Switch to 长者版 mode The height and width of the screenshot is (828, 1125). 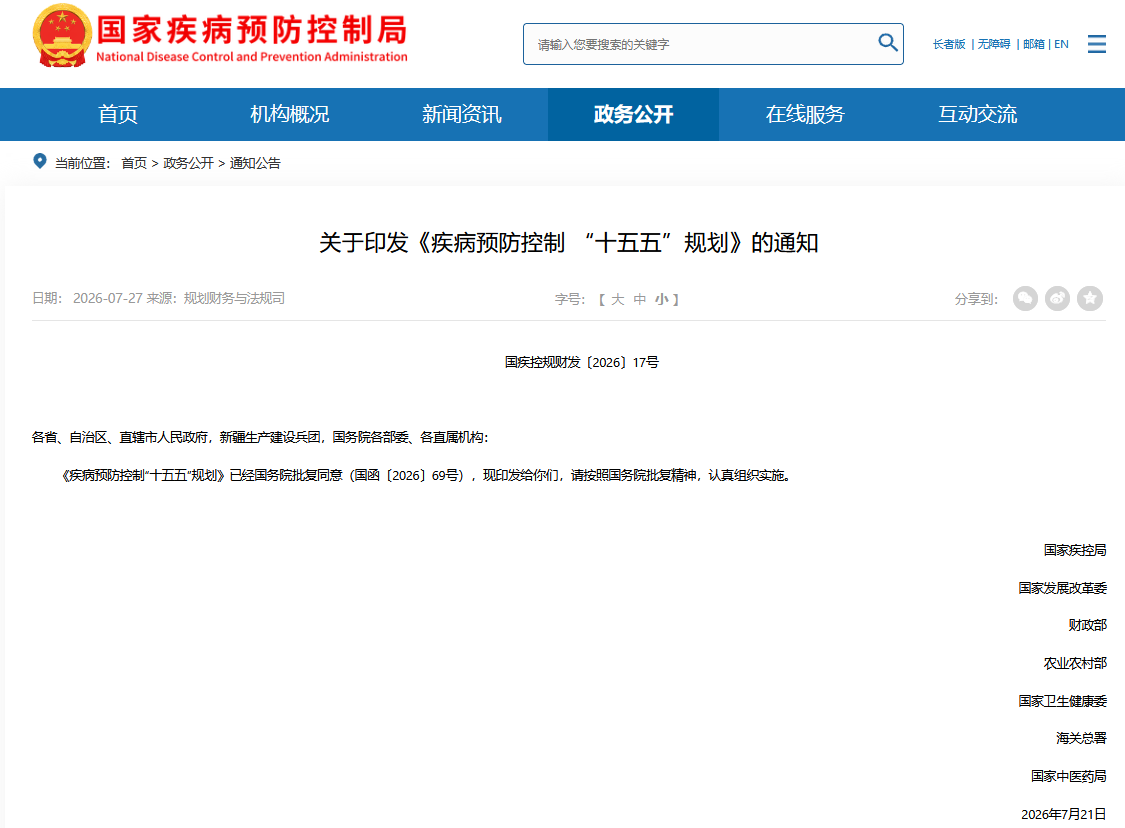point(949,44)
